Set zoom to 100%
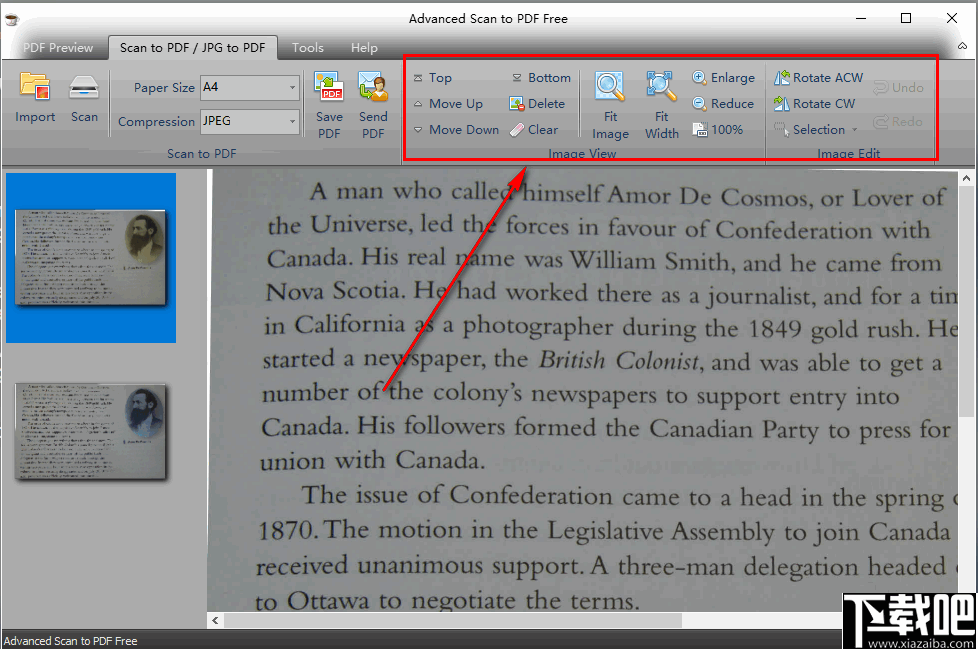Image resolution: width=978 pixels, height=649 pixels. coord(720,128)
